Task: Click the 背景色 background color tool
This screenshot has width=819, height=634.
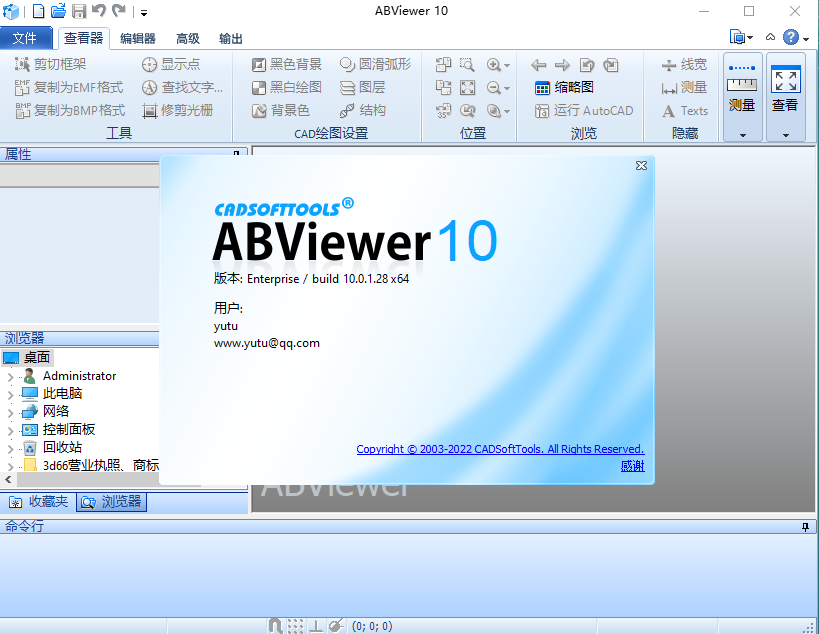Action: pos(283,110)
